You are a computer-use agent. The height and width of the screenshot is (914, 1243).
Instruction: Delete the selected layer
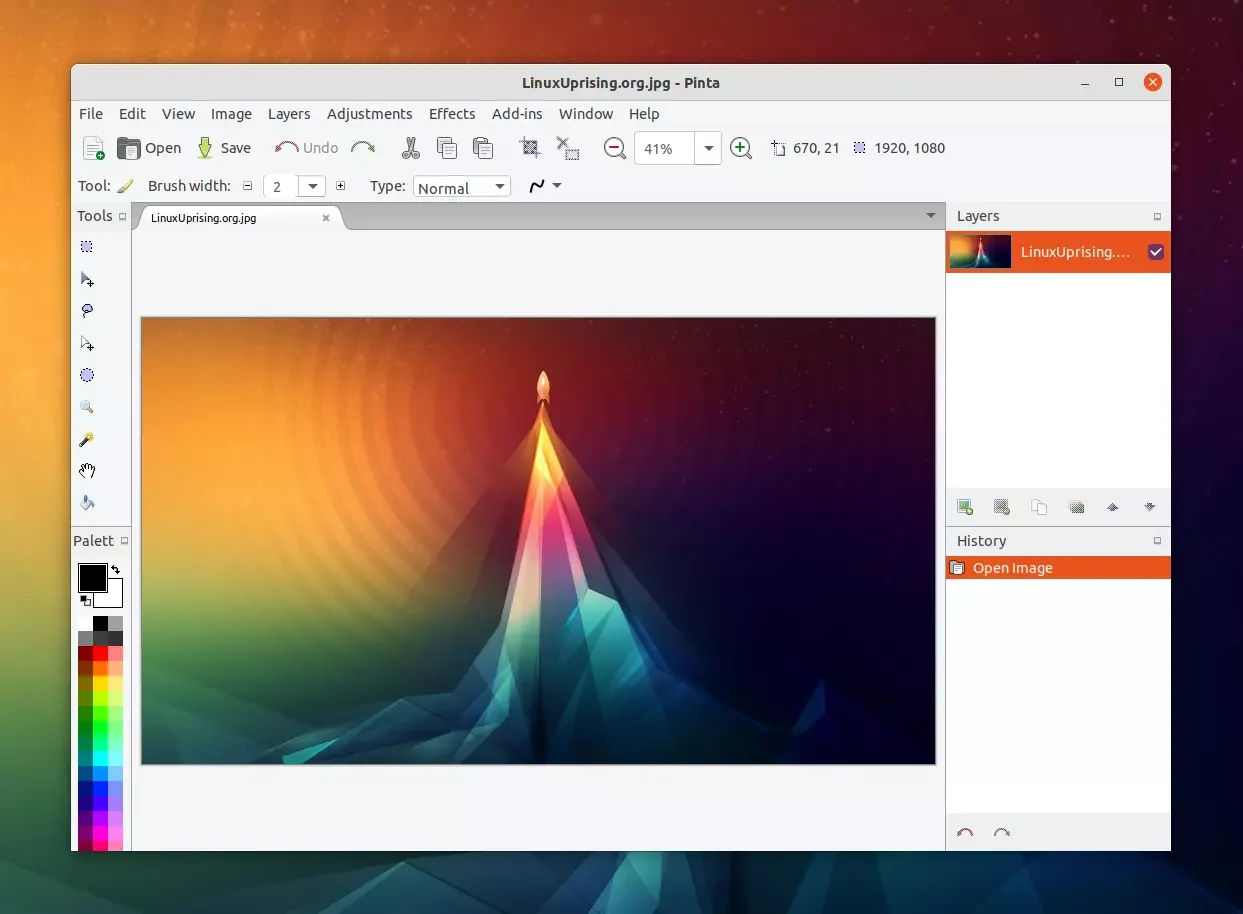(1002, 507)
